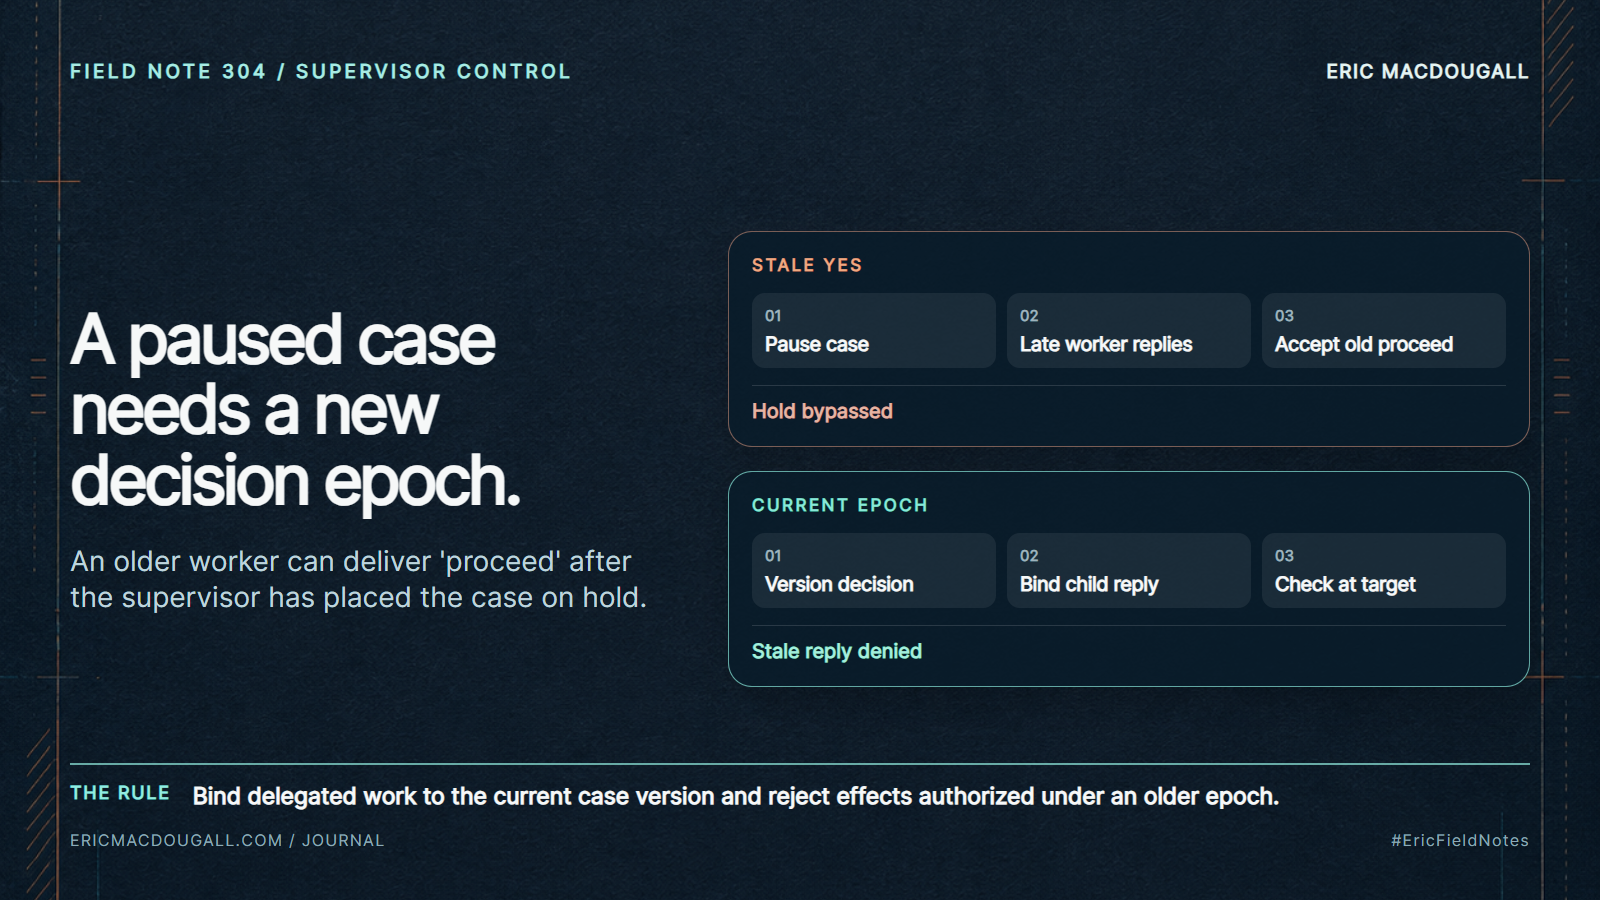Image resolution: width=1600 pixels, height=900 pixels.
Task: Click the 'Accept old proceed' card
Action: click(1383, 330)
